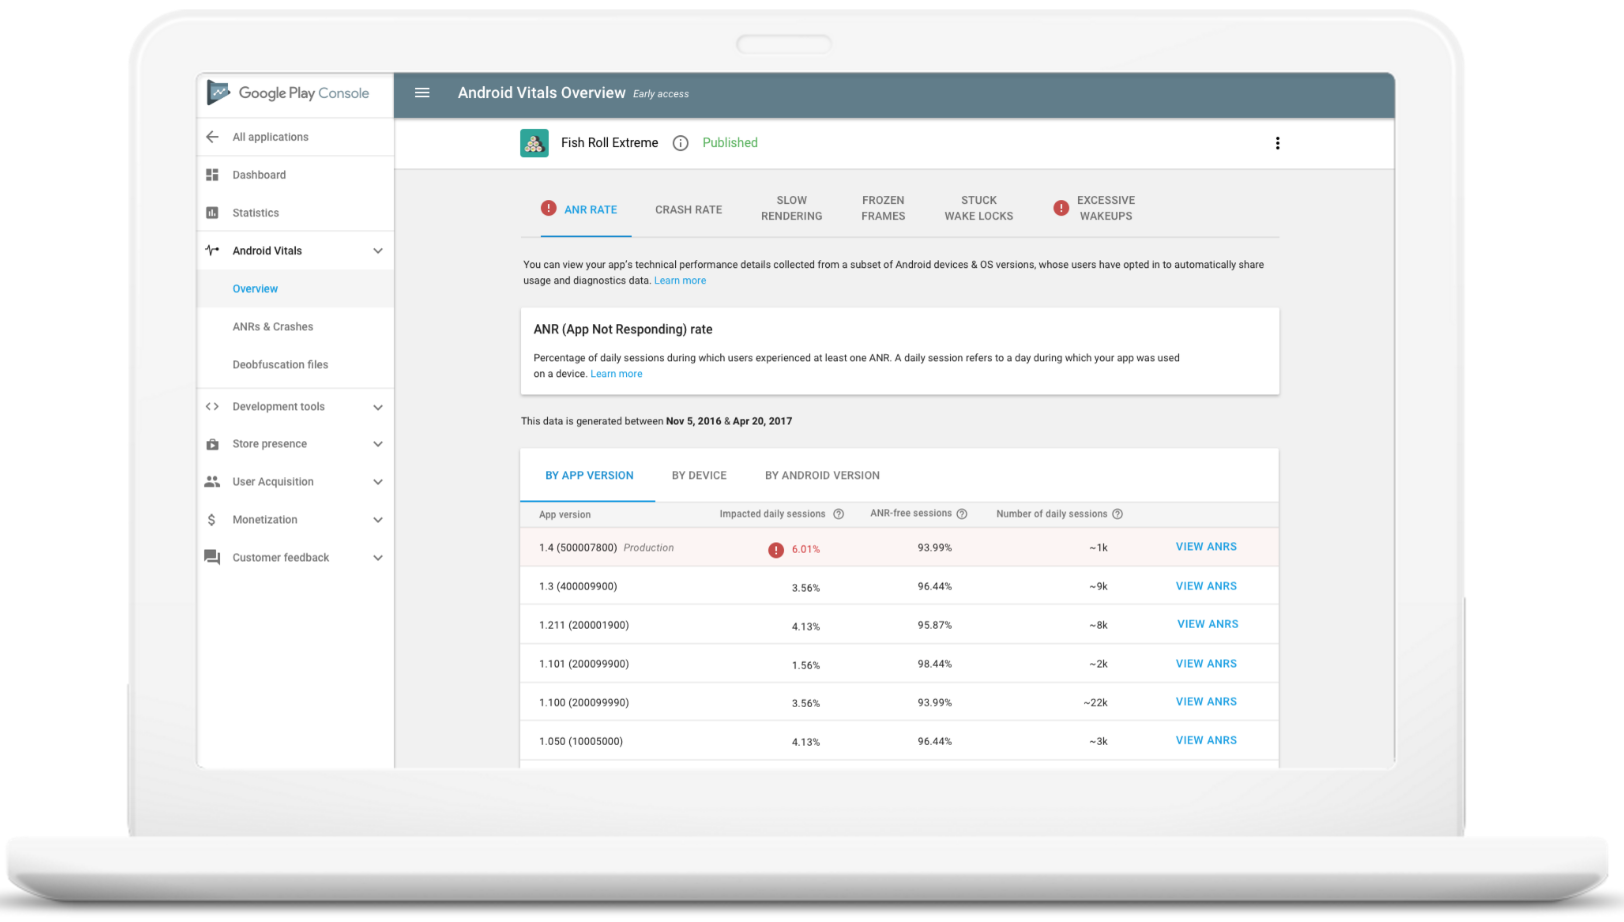Switch to the Crash Rate tab
This screenshot has height=922, width=1624.
(688, 209)
